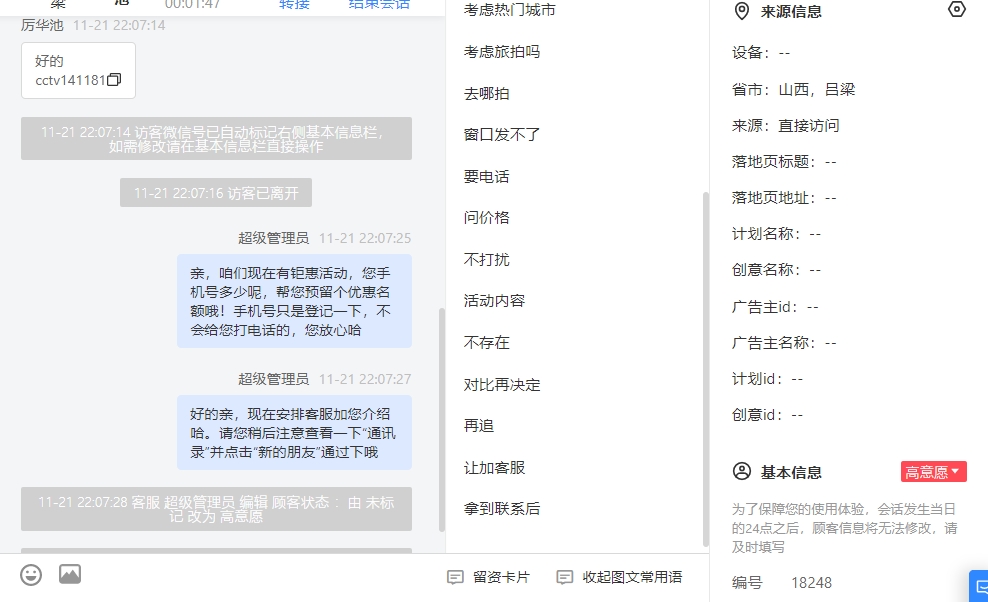Click the 顾客状态 changed to 高意愿 notice
This screenshot has height=602, width=988.
coord(216,509)
